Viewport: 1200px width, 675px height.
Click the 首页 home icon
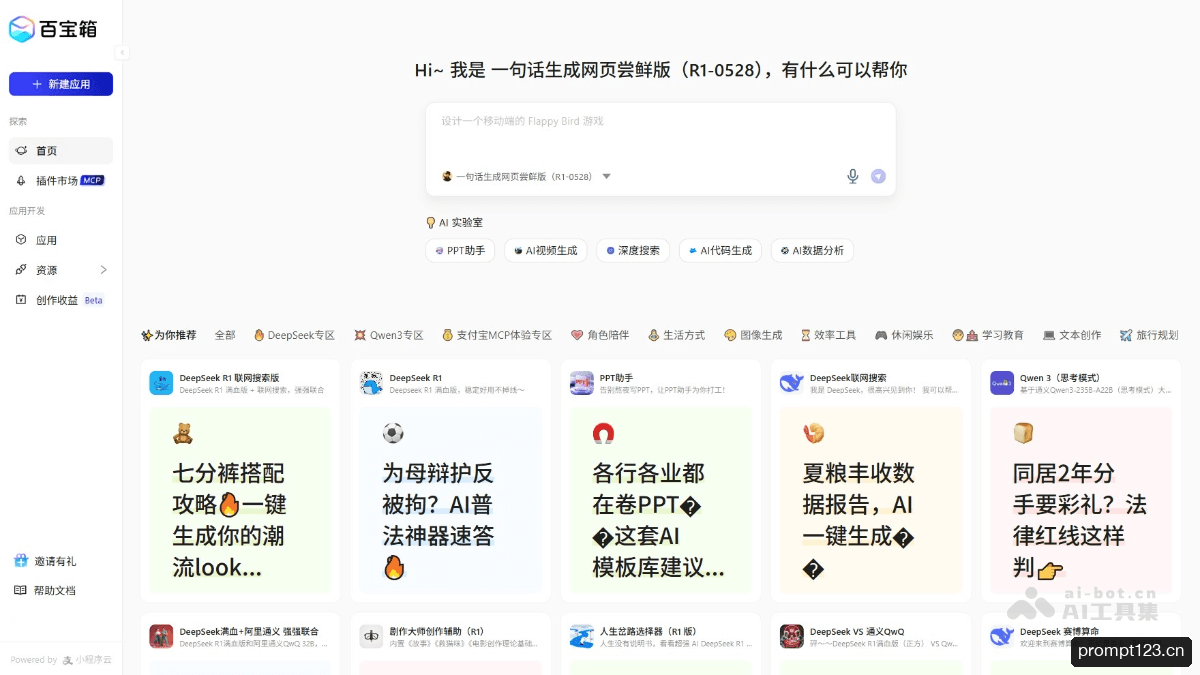tap(21, 150)
